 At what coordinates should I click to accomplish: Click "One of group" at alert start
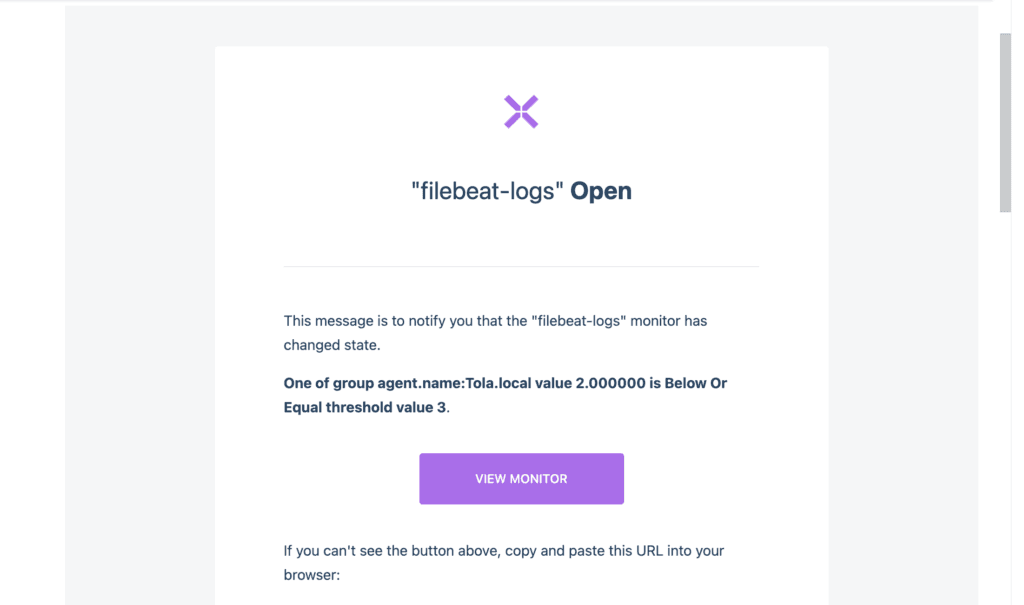coord(328,383)
